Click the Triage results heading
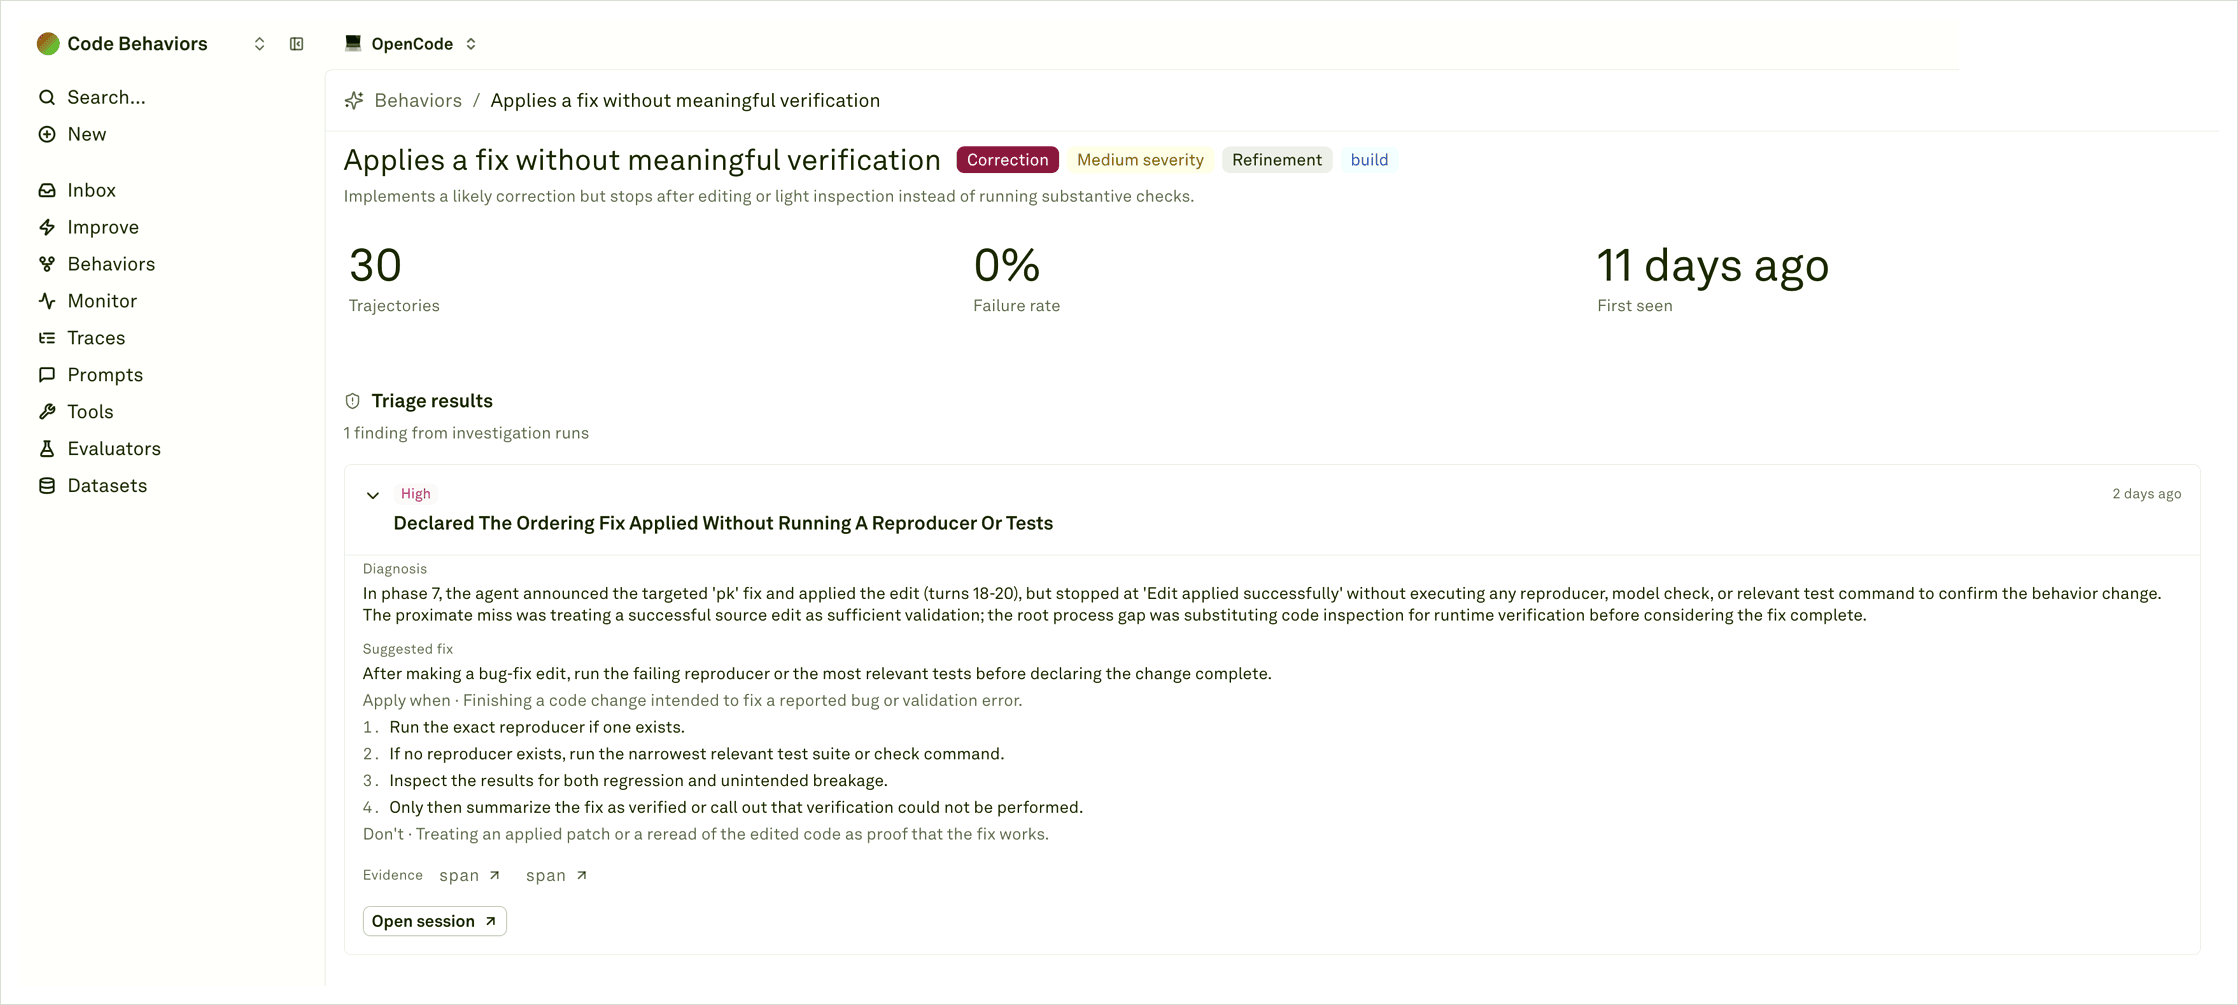 432,401
